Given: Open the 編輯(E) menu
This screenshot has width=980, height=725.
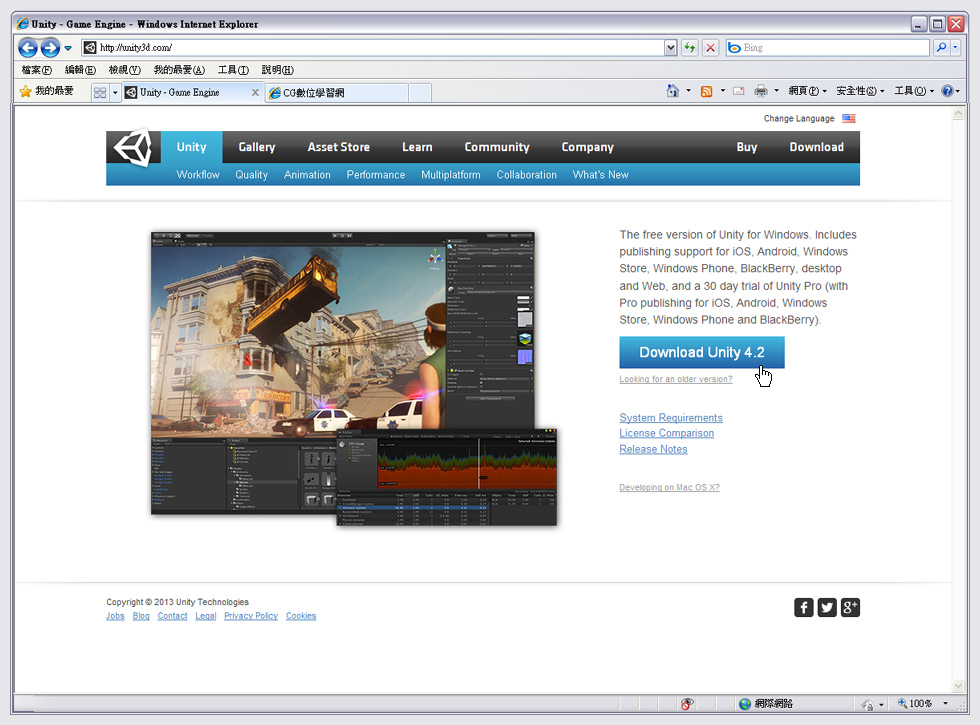Looking at the screenshot, I should click(80, 70).
